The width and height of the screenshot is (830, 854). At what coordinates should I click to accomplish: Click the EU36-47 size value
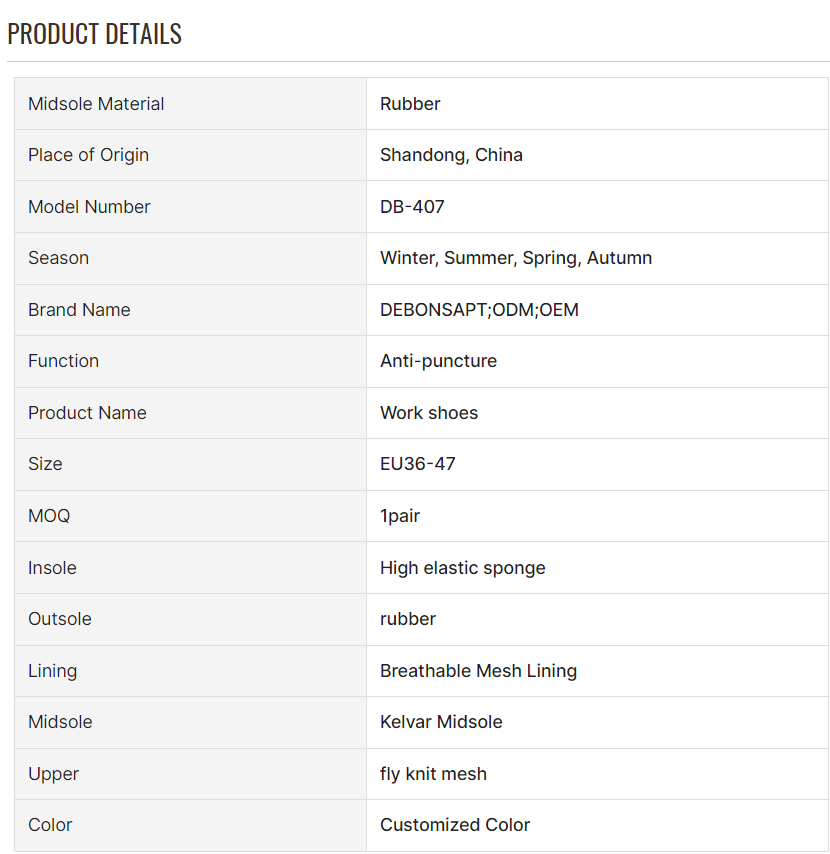[418, 464]
